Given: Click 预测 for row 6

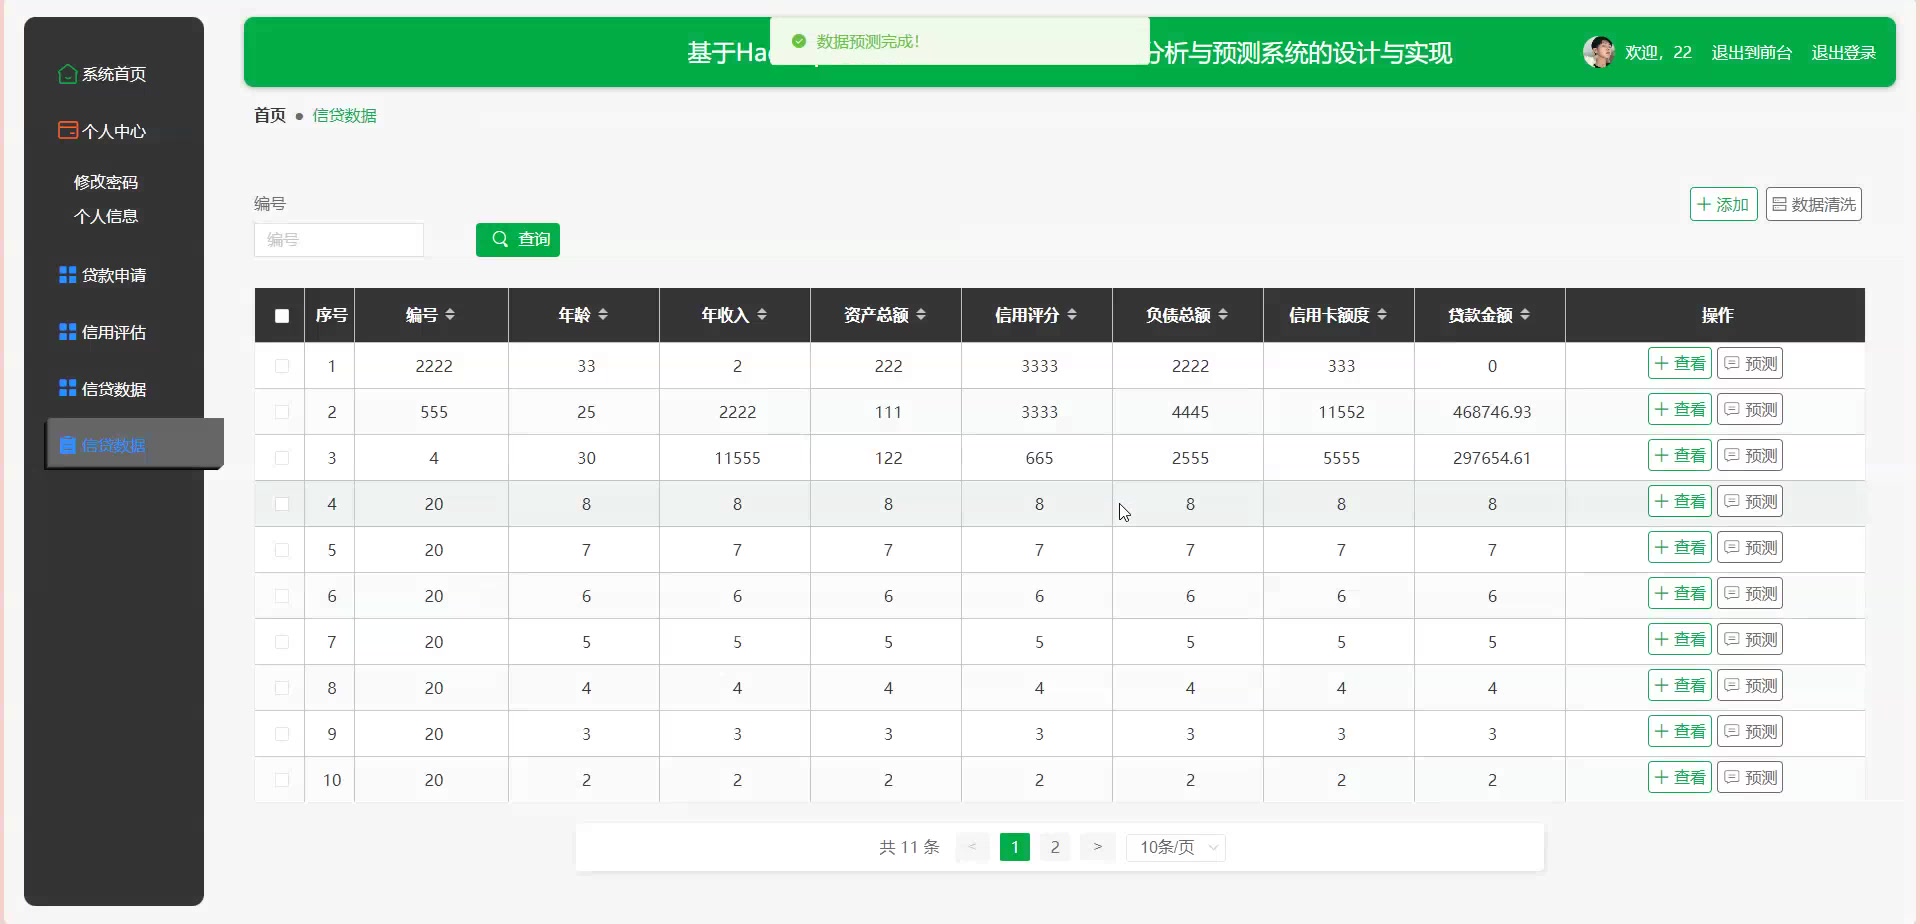Looking at the screenshot, I should pos(1750,594).
